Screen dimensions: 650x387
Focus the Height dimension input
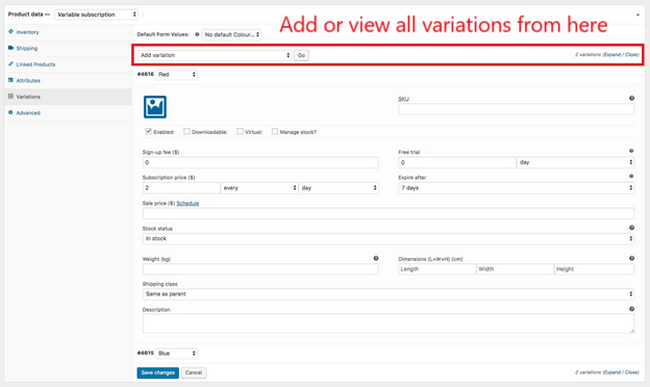tap(594, 269)
